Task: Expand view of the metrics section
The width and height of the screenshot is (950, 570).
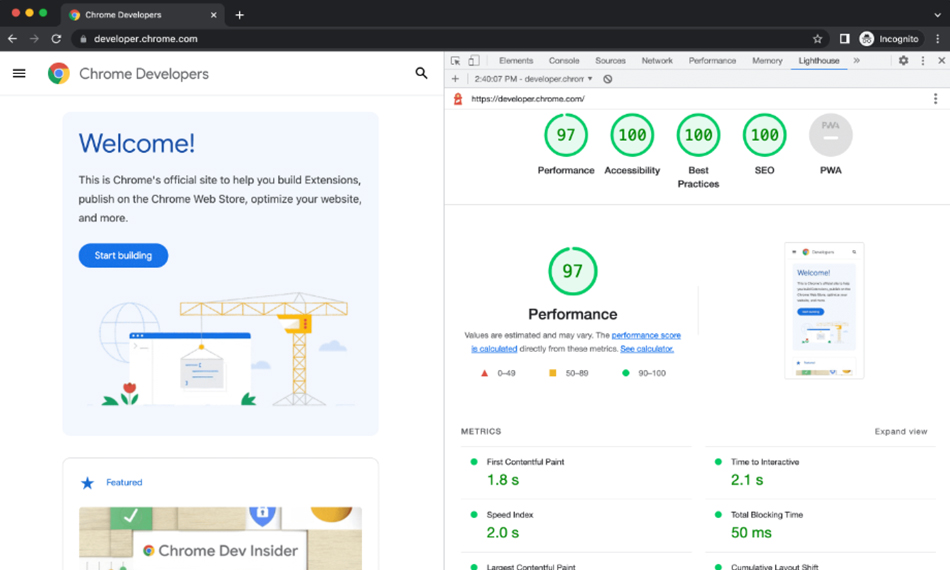Action: point(900,431)
